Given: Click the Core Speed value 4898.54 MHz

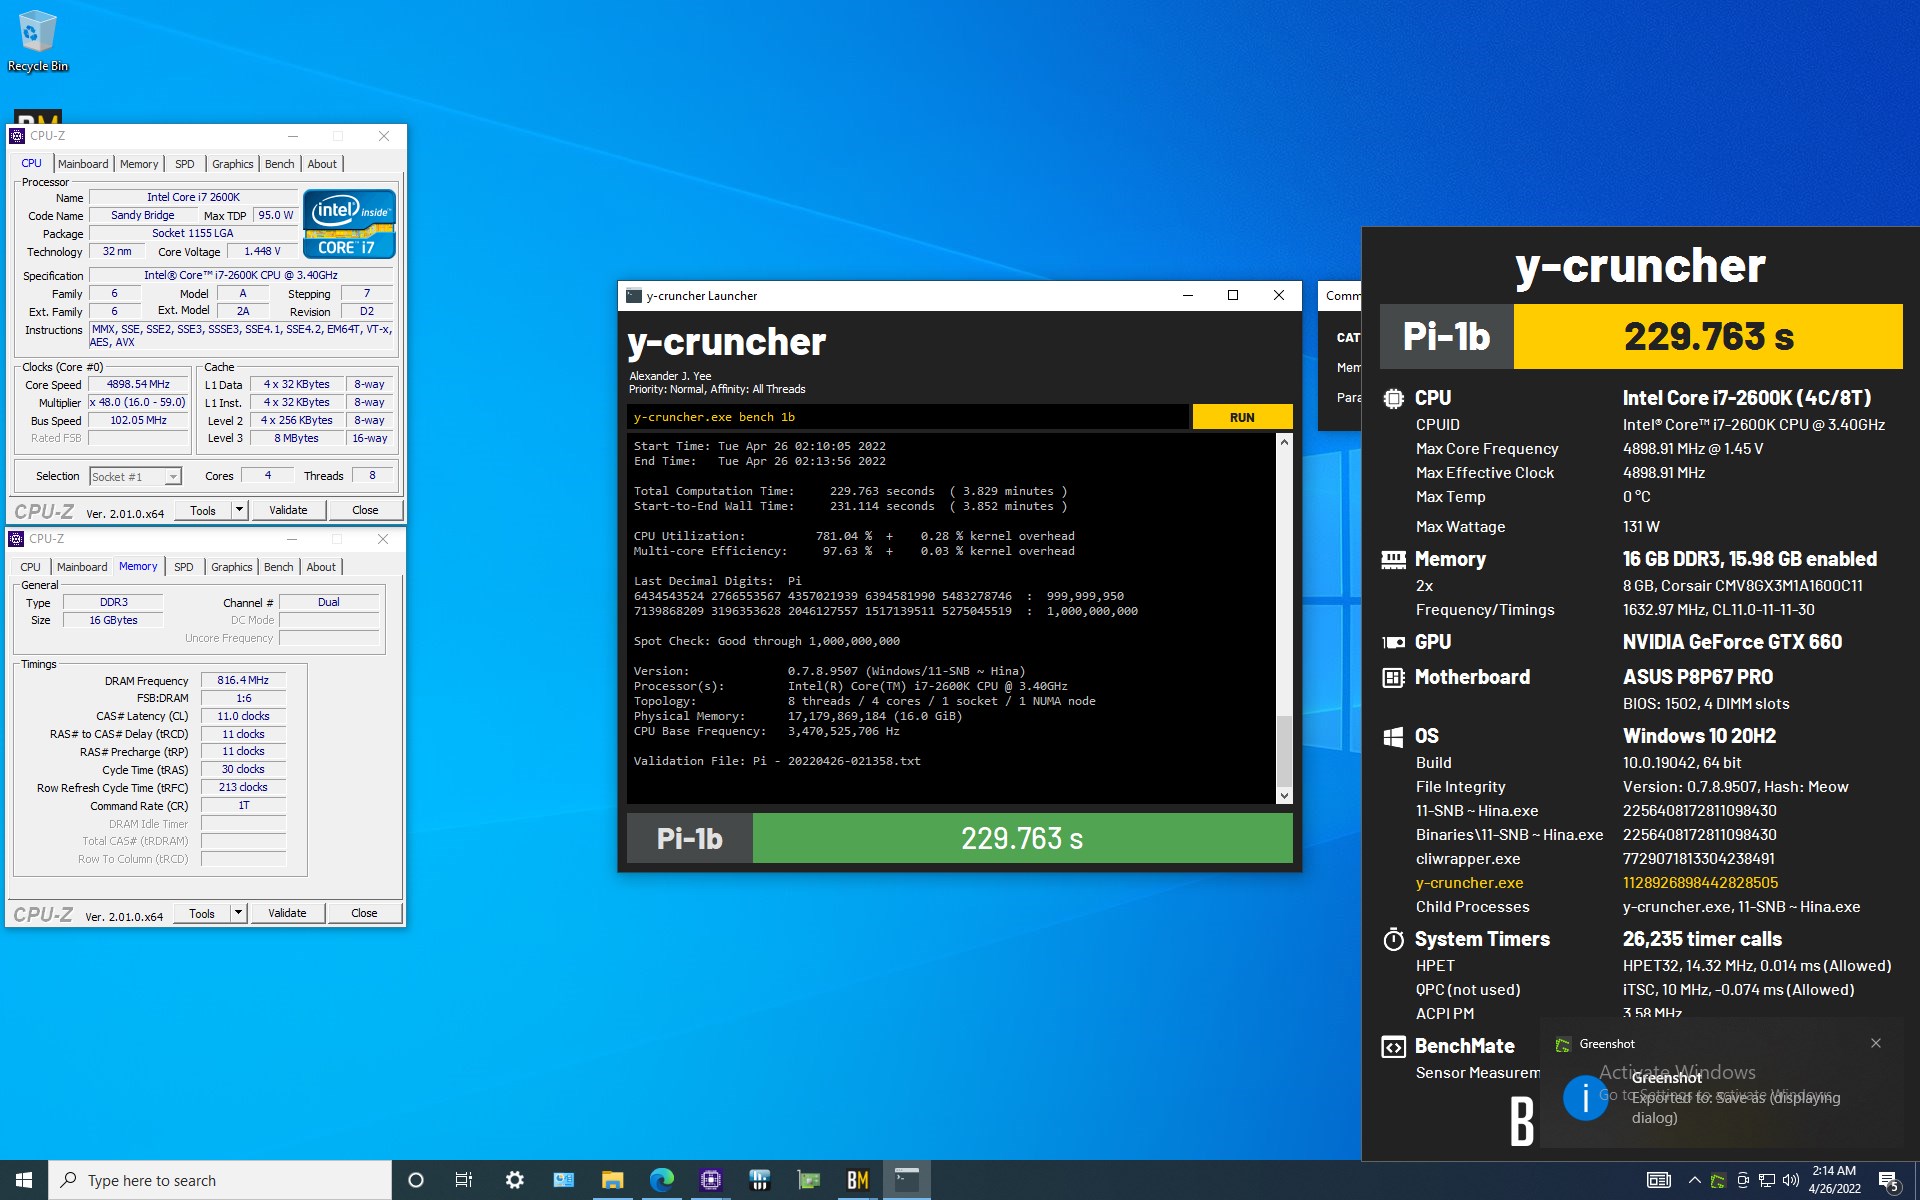Looking at the screenshot, I should click(138, 384).
